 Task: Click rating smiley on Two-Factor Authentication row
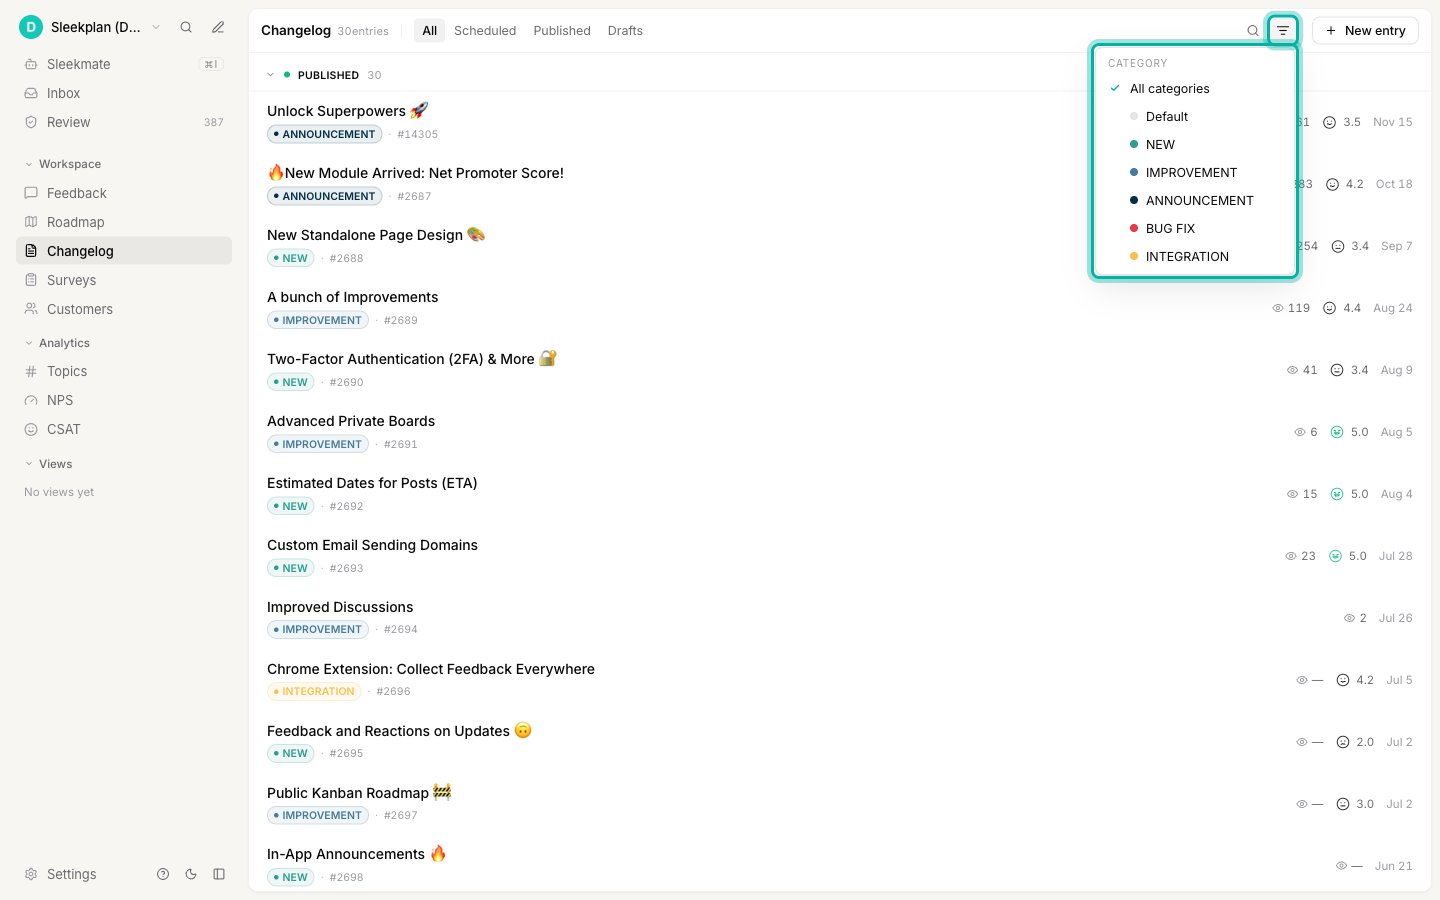[1337, 370]
